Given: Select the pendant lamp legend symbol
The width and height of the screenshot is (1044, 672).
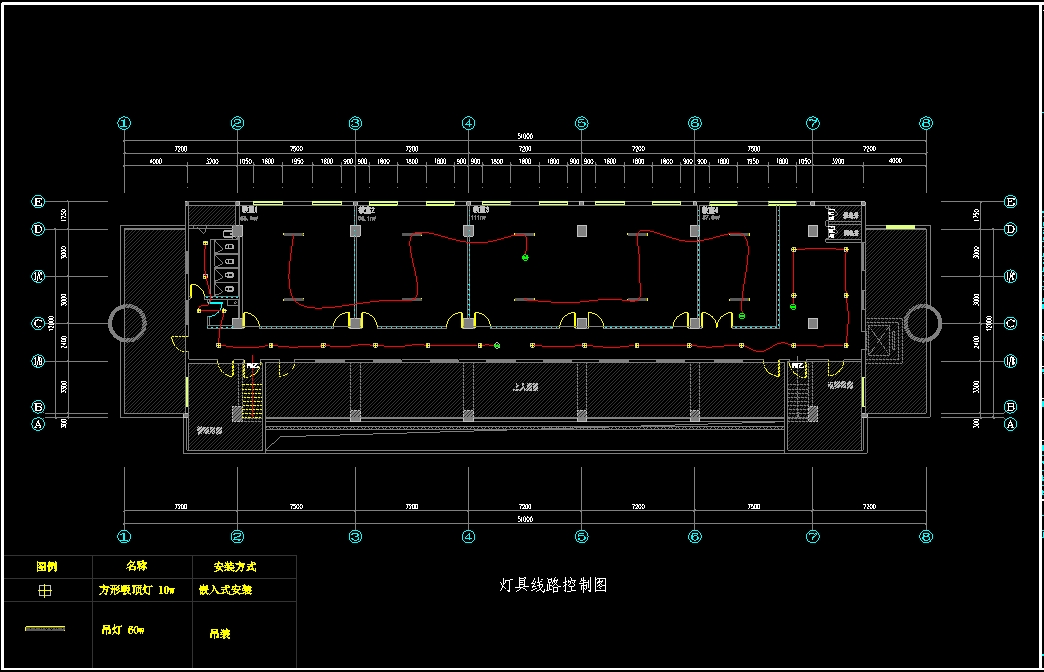Looking at the screenshot, I should [45, 629].
